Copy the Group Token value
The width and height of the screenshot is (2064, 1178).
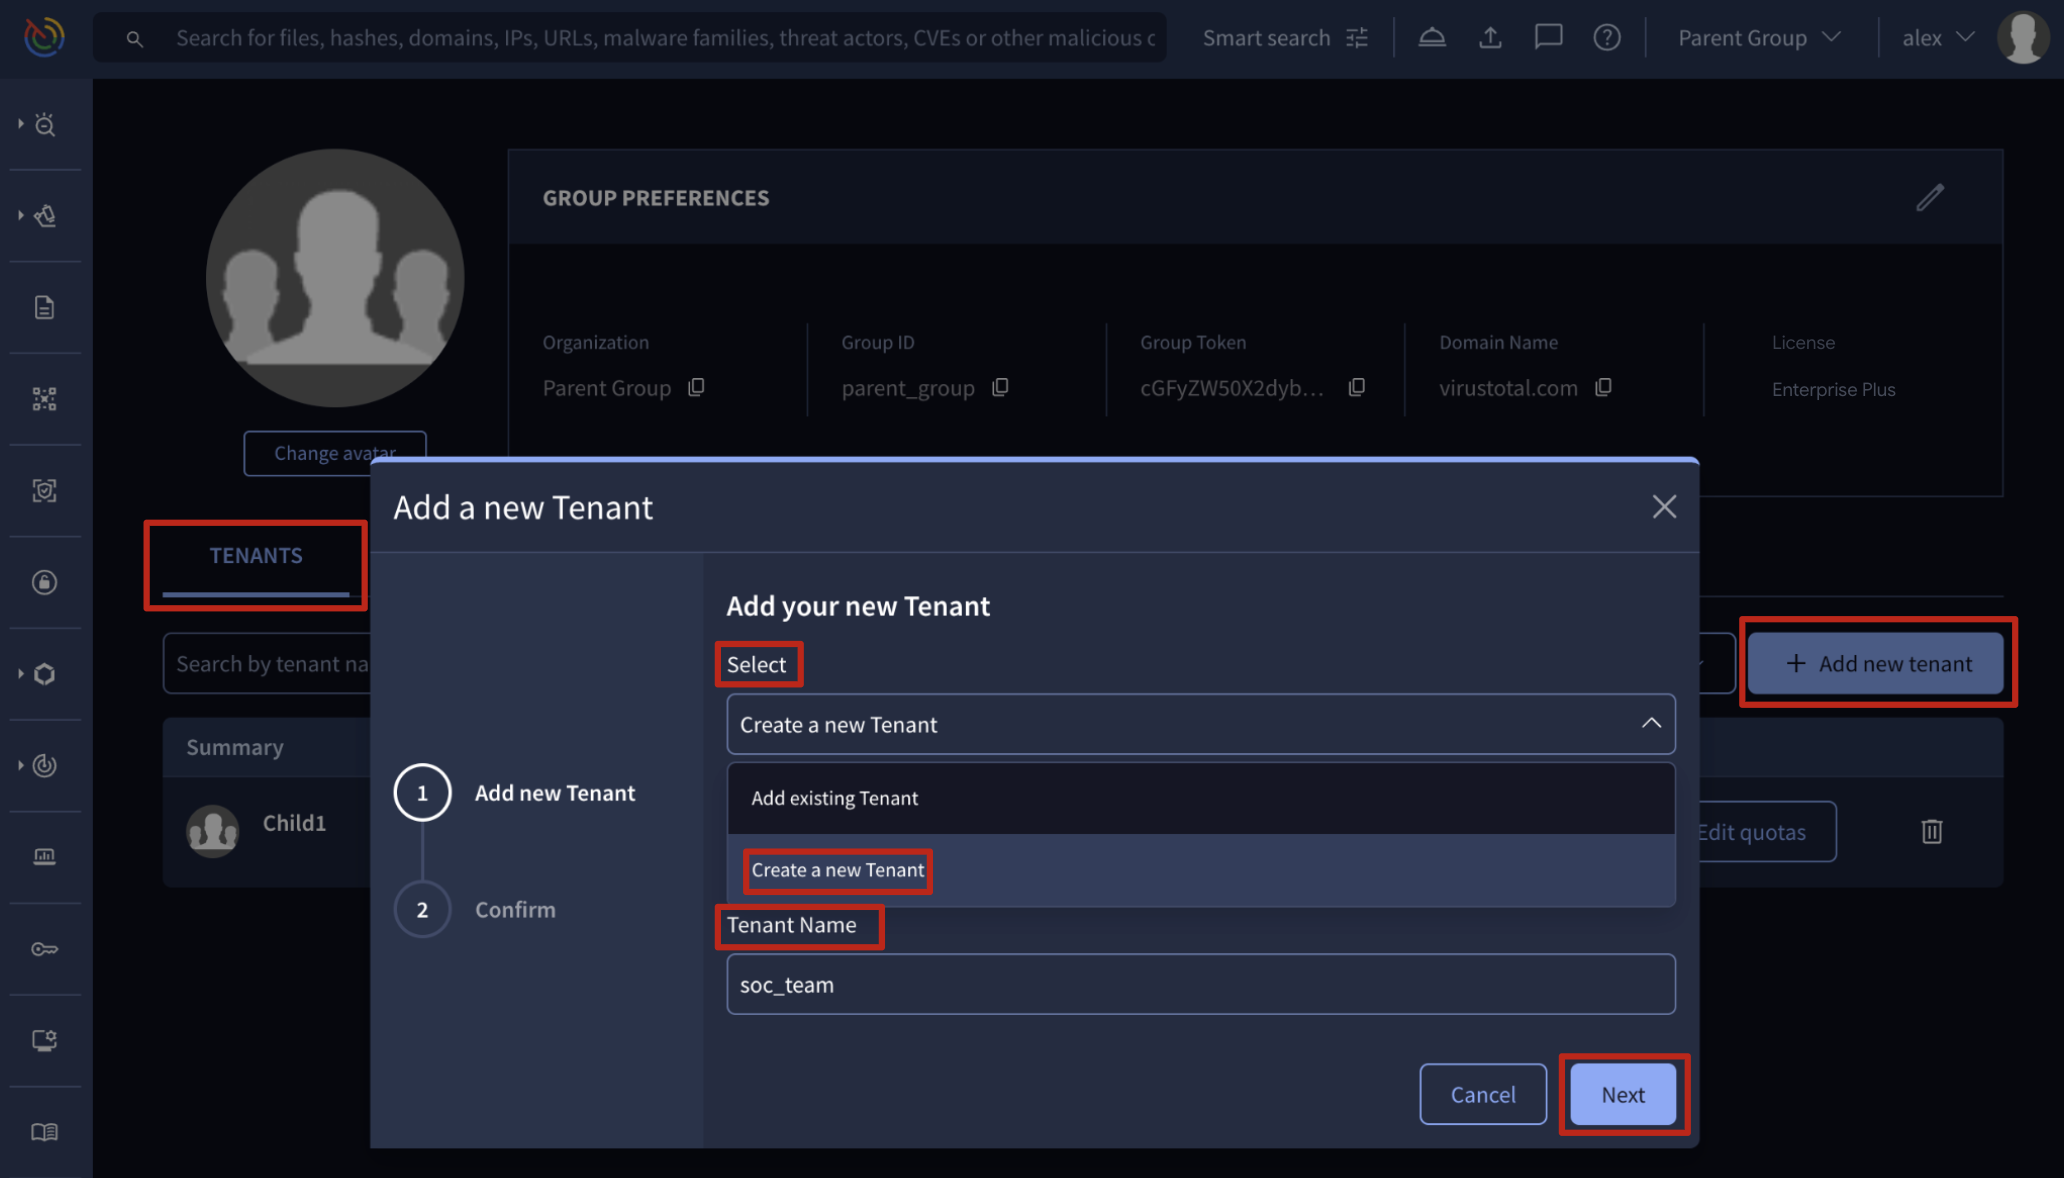1357,388
